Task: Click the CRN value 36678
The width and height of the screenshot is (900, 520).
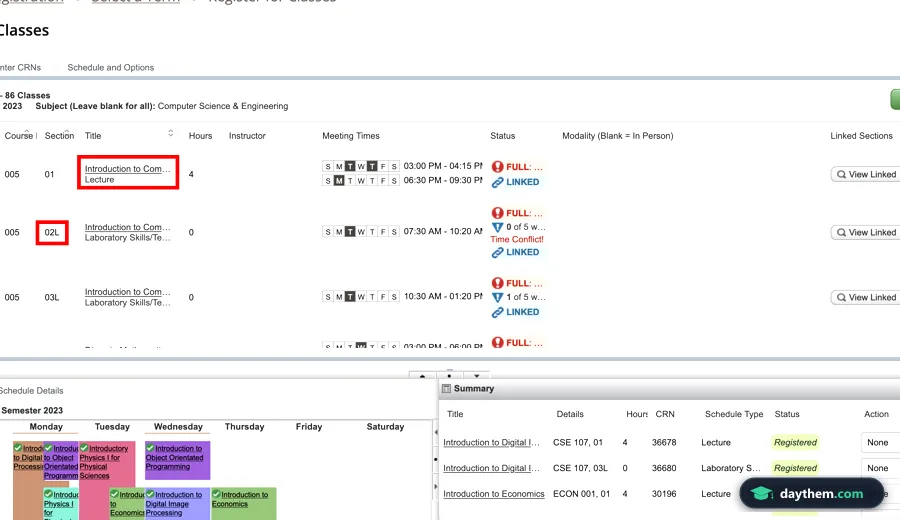Action: [x=664, y=443]
